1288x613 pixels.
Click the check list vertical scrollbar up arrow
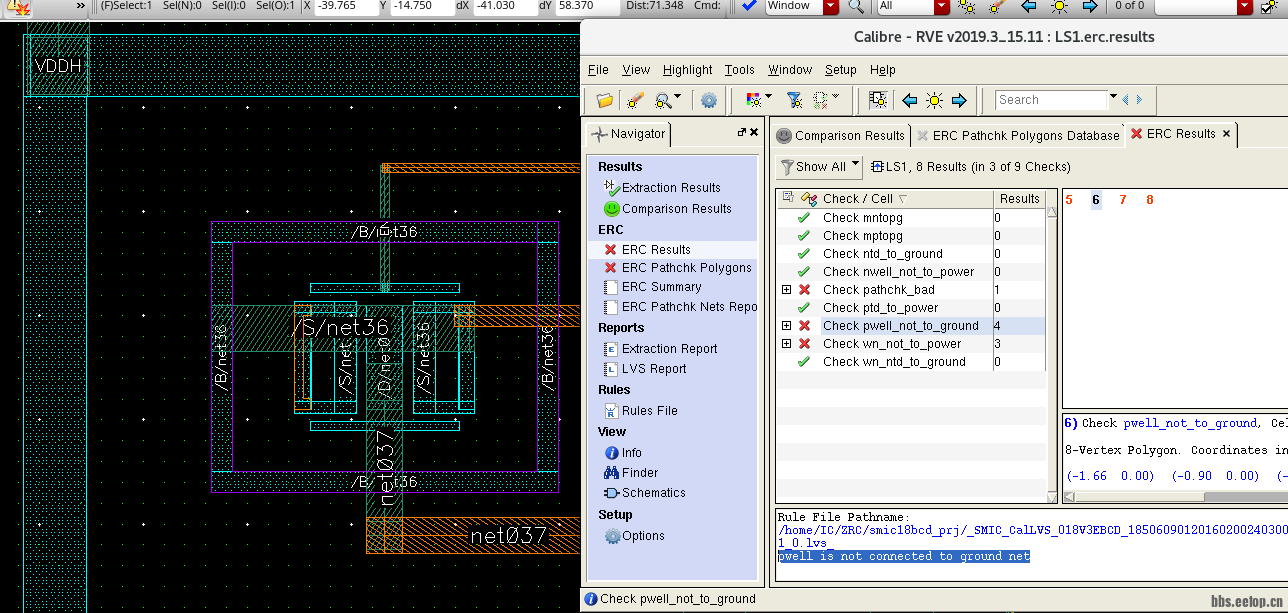coord(1051,211)
